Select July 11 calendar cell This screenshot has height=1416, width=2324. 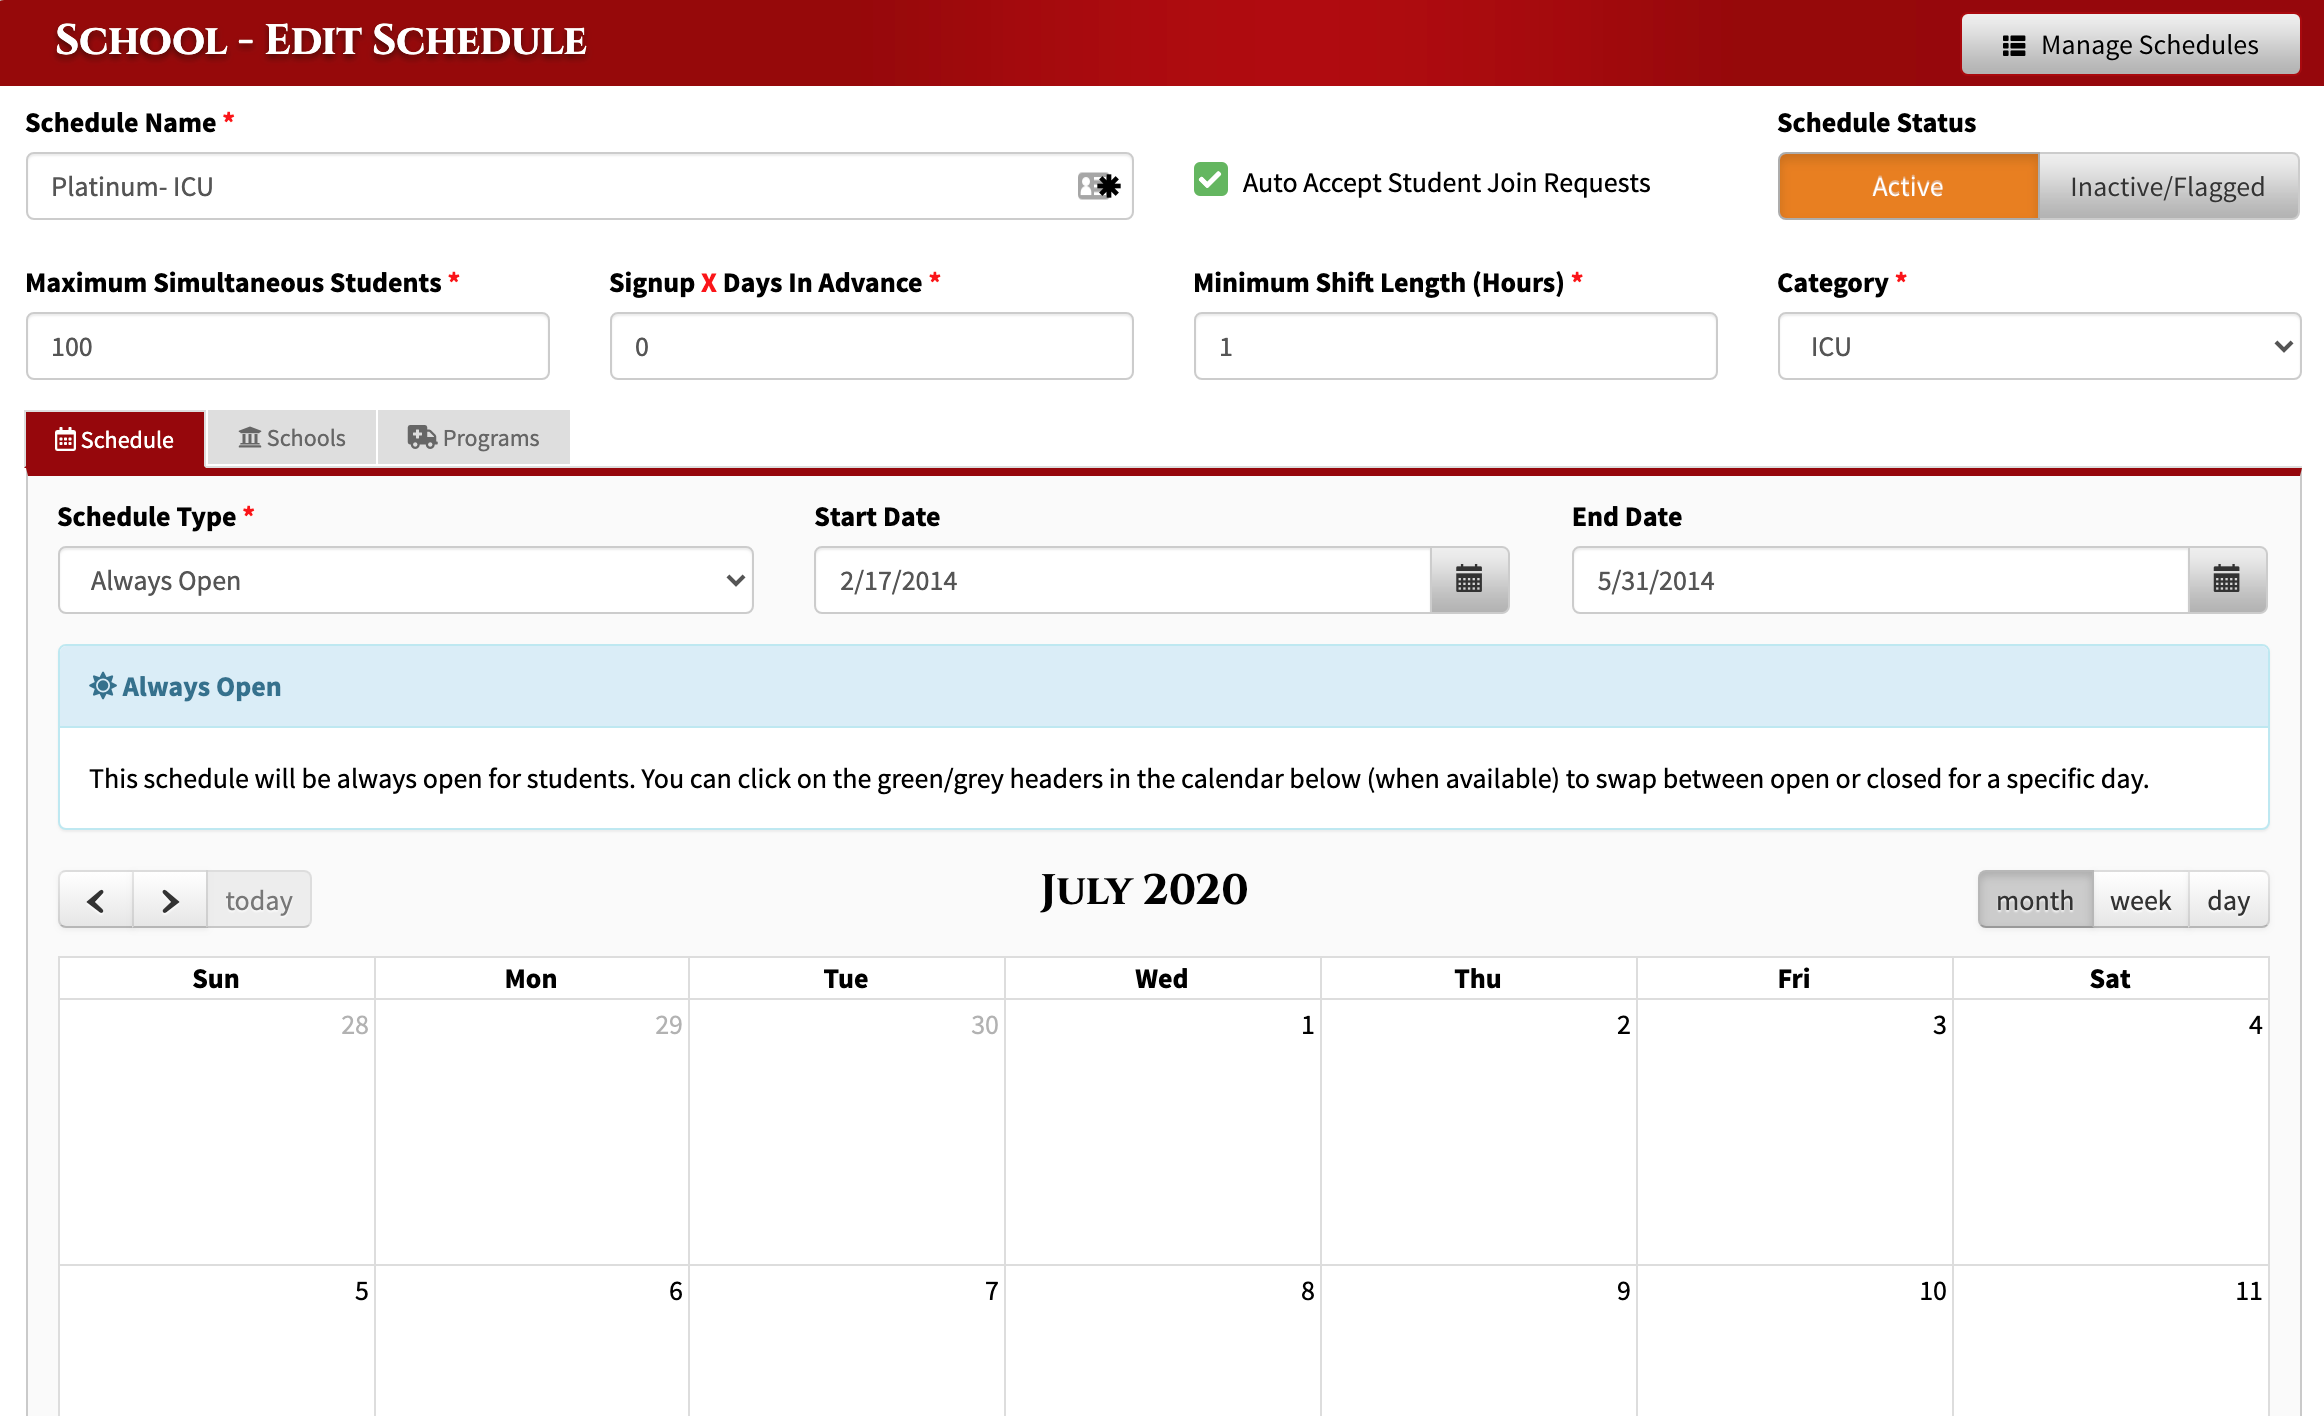point(2111,1340)
